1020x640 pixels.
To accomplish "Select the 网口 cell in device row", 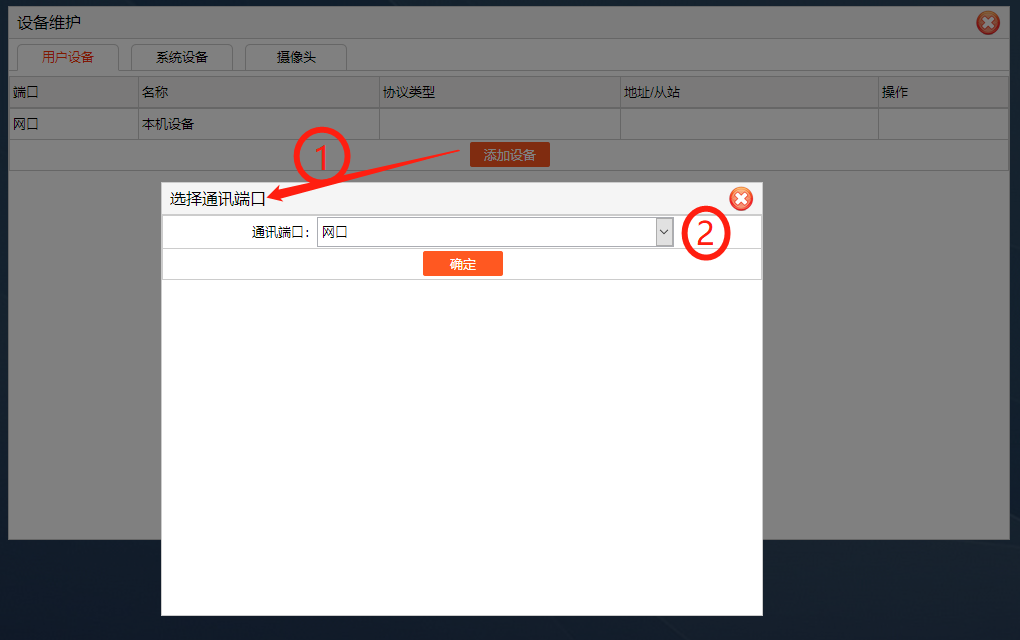I will (25, 124).
